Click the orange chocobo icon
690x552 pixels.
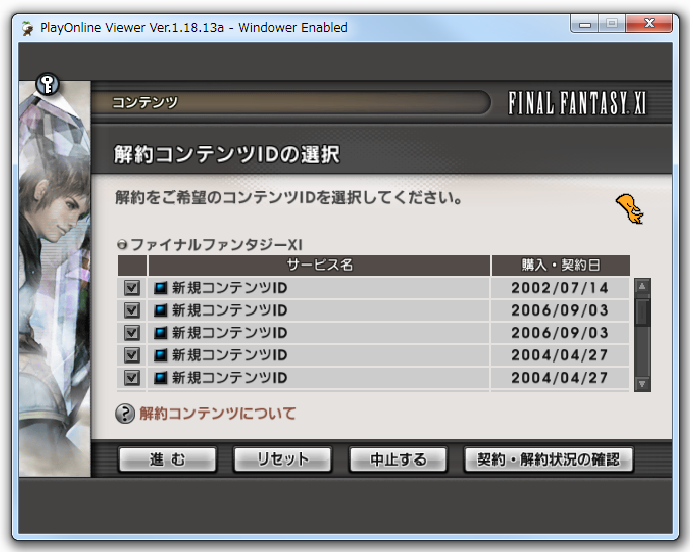pyautogui.click(x=630, y=208)
